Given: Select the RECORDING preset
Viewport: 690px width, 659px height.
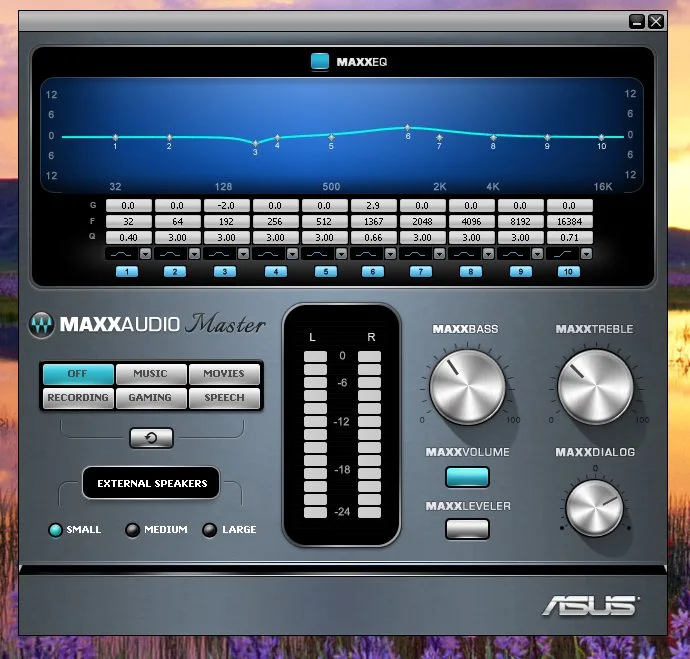Looking at the screenshot, I should pyautogui.click(x=78, y=398).
